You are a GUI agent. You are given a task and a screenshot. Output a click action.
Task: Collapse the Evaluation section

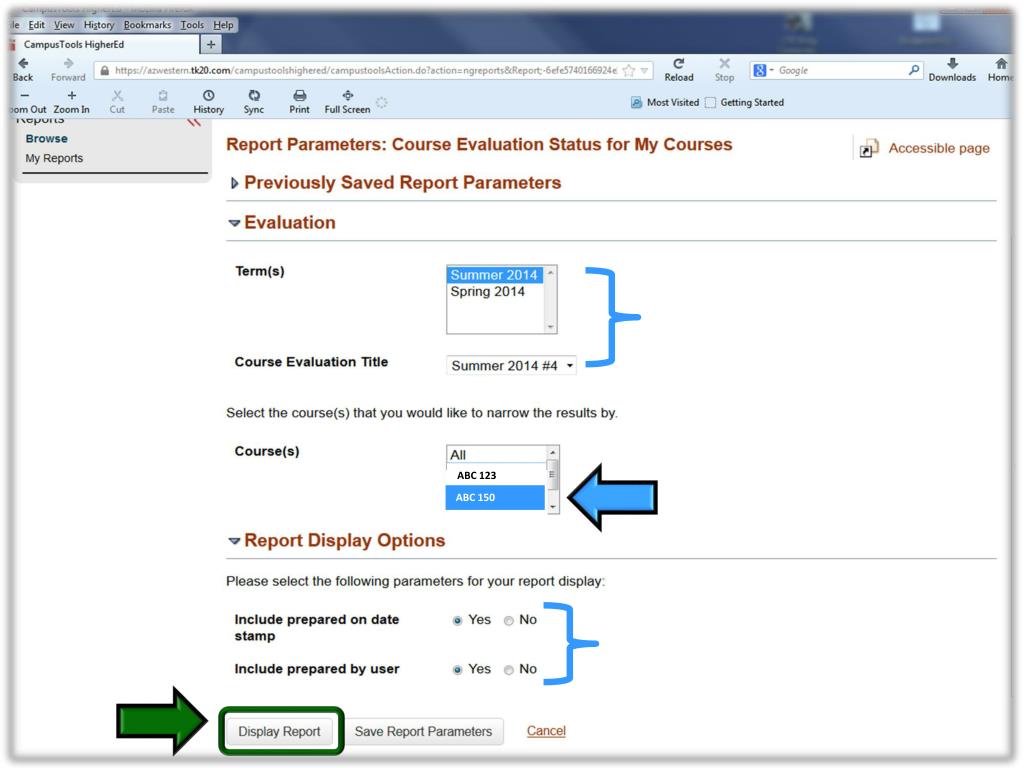point(234,223)
